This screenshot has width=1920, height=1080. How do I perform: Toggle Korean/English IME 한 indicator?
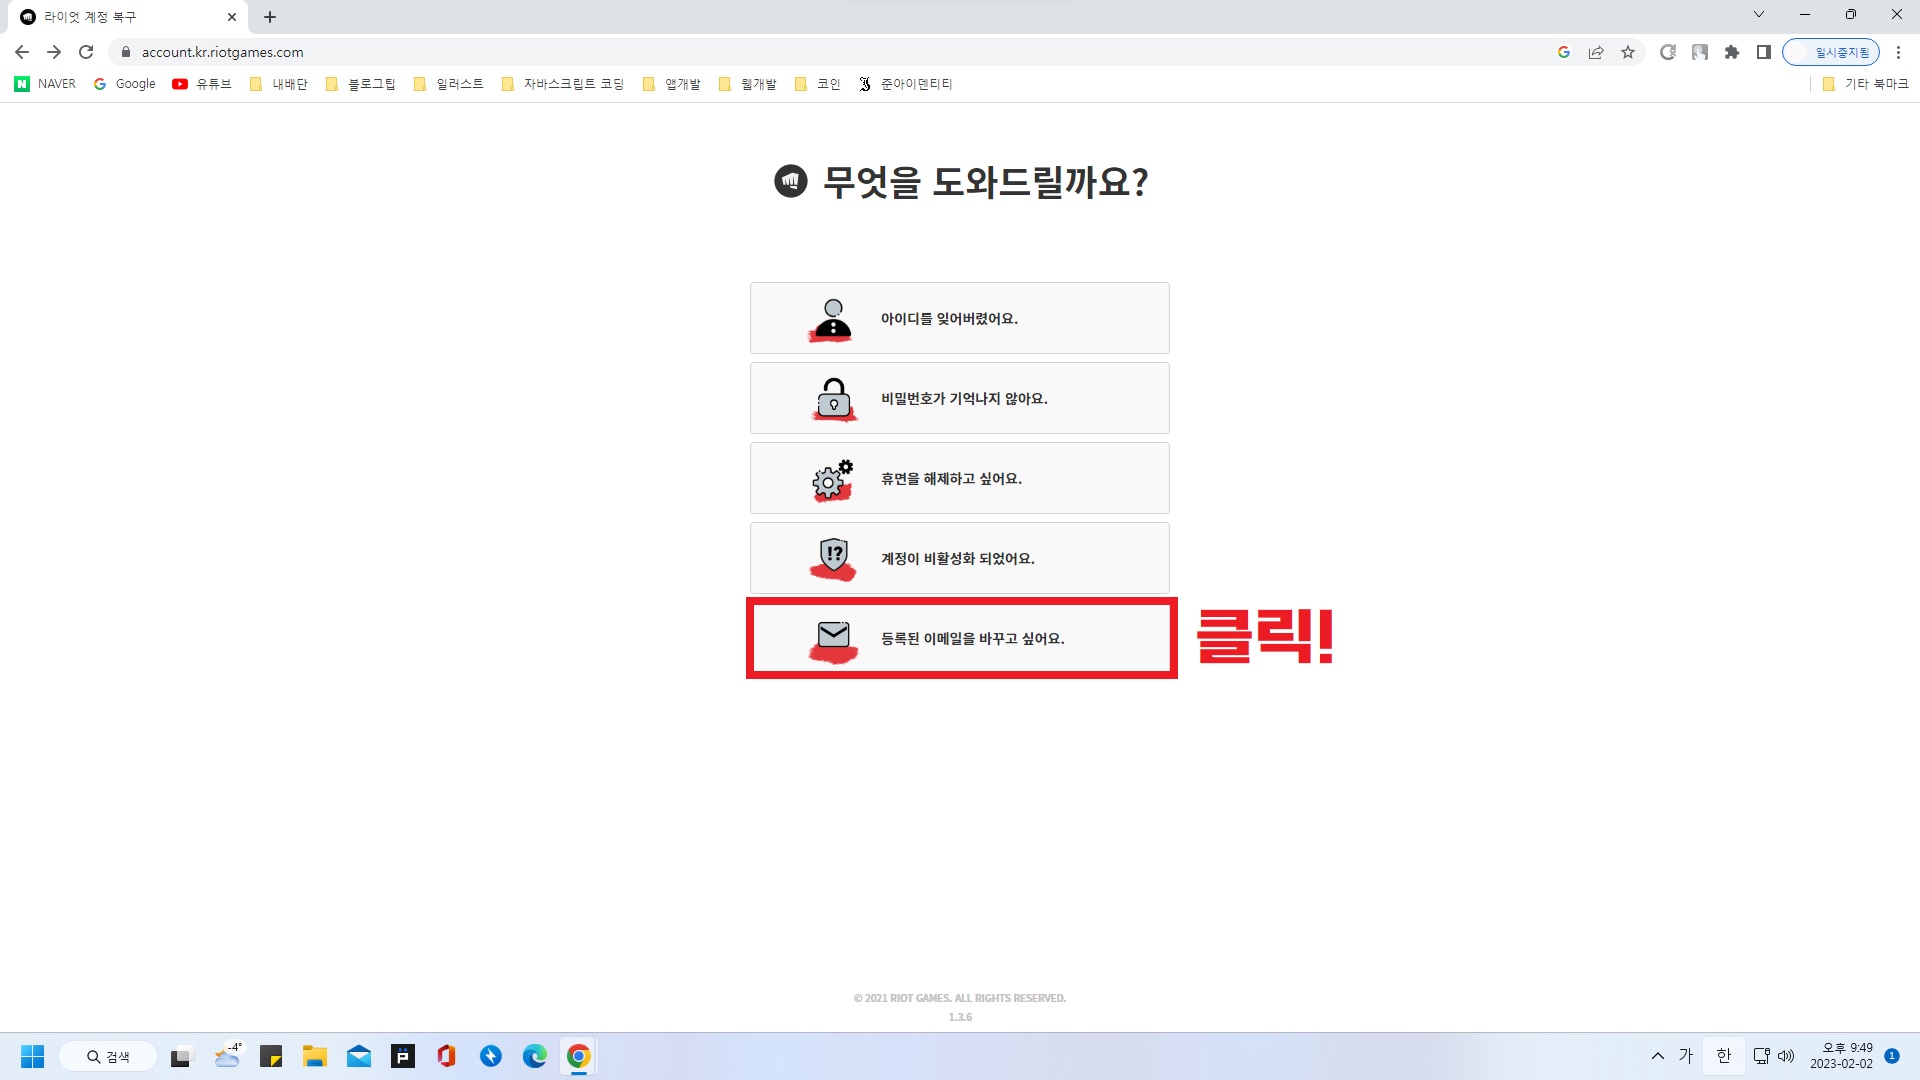coord(1723,1056)
